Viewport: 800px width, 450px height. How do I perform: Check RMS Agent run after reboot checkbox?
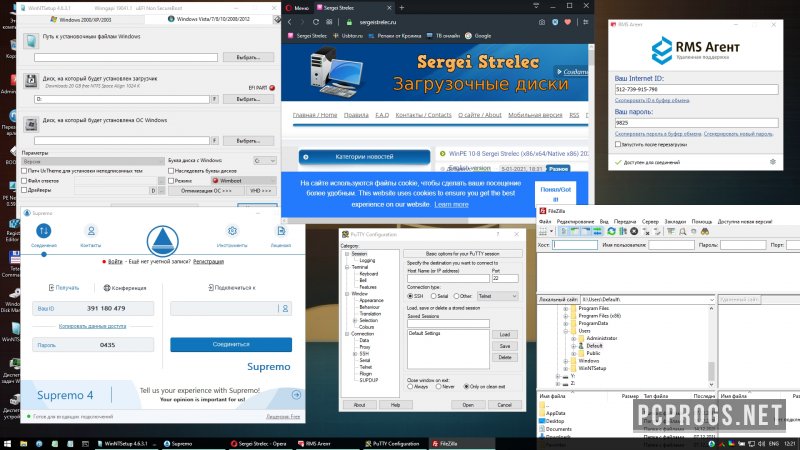(618, 144)
